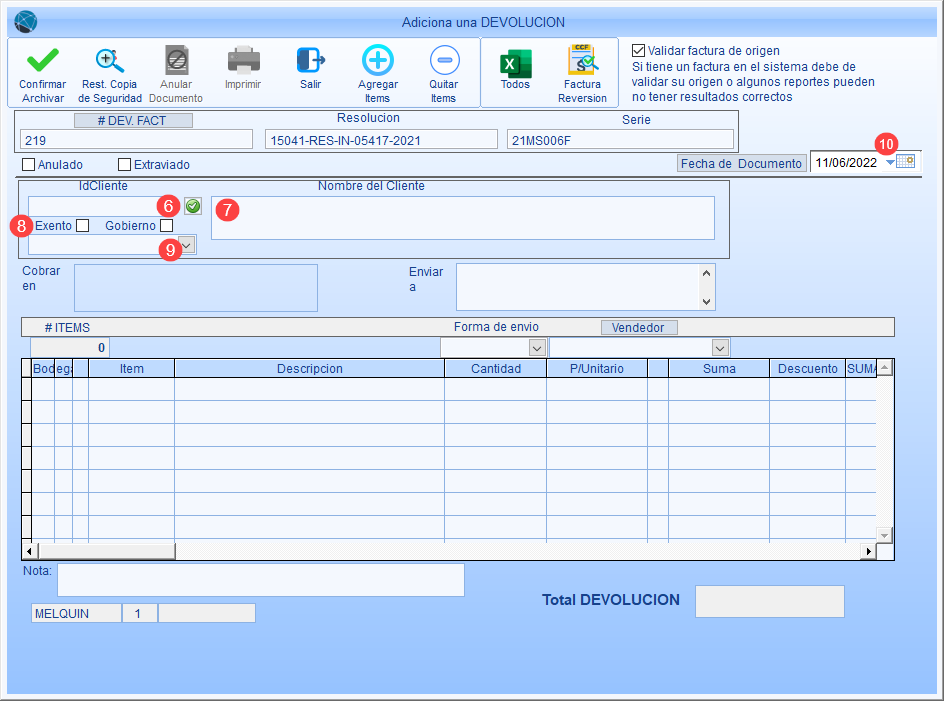
Task: Toggle Validar factura de origen checkbox
Action: click(638, 51)
